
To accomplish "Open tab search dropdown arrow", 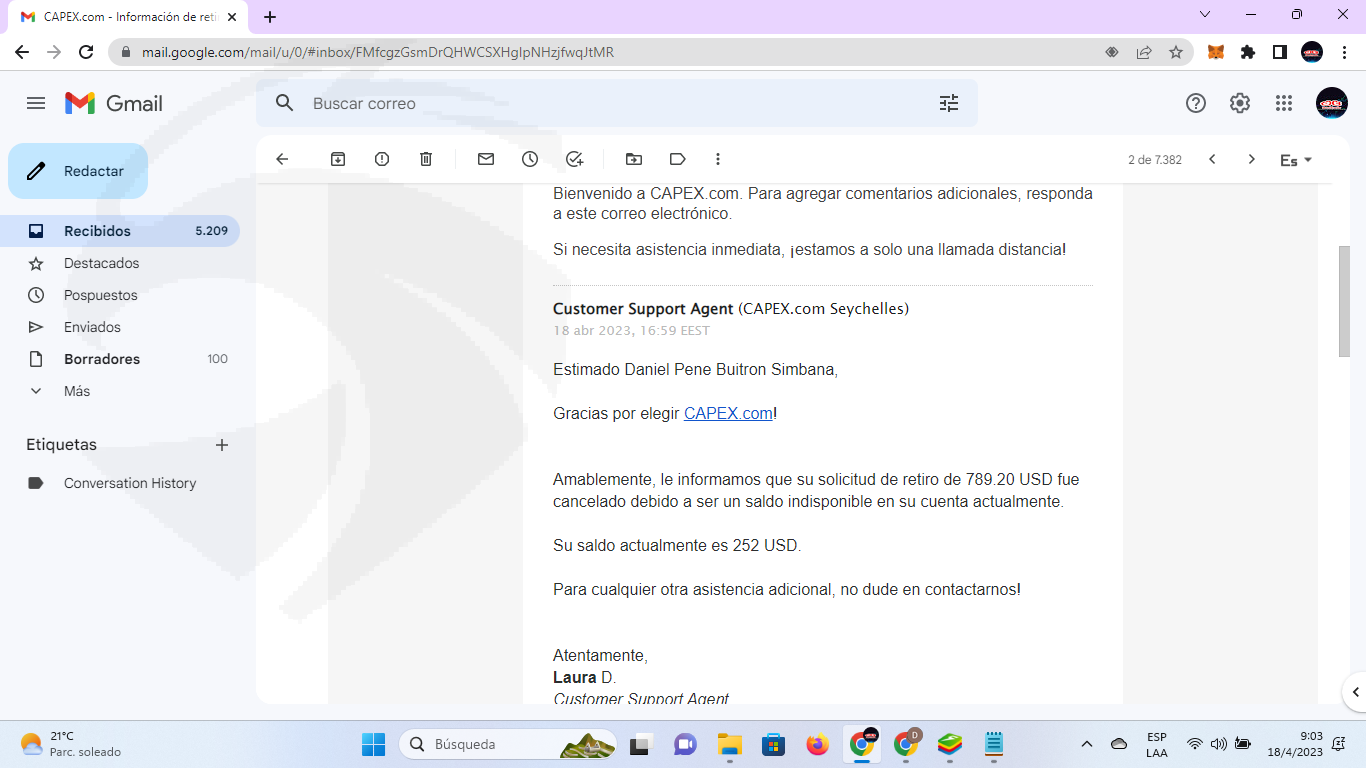I will [x=1204, y=14].
